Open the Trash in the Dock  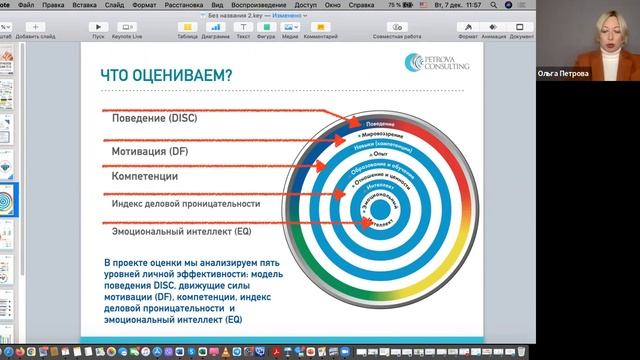[522, 352]
